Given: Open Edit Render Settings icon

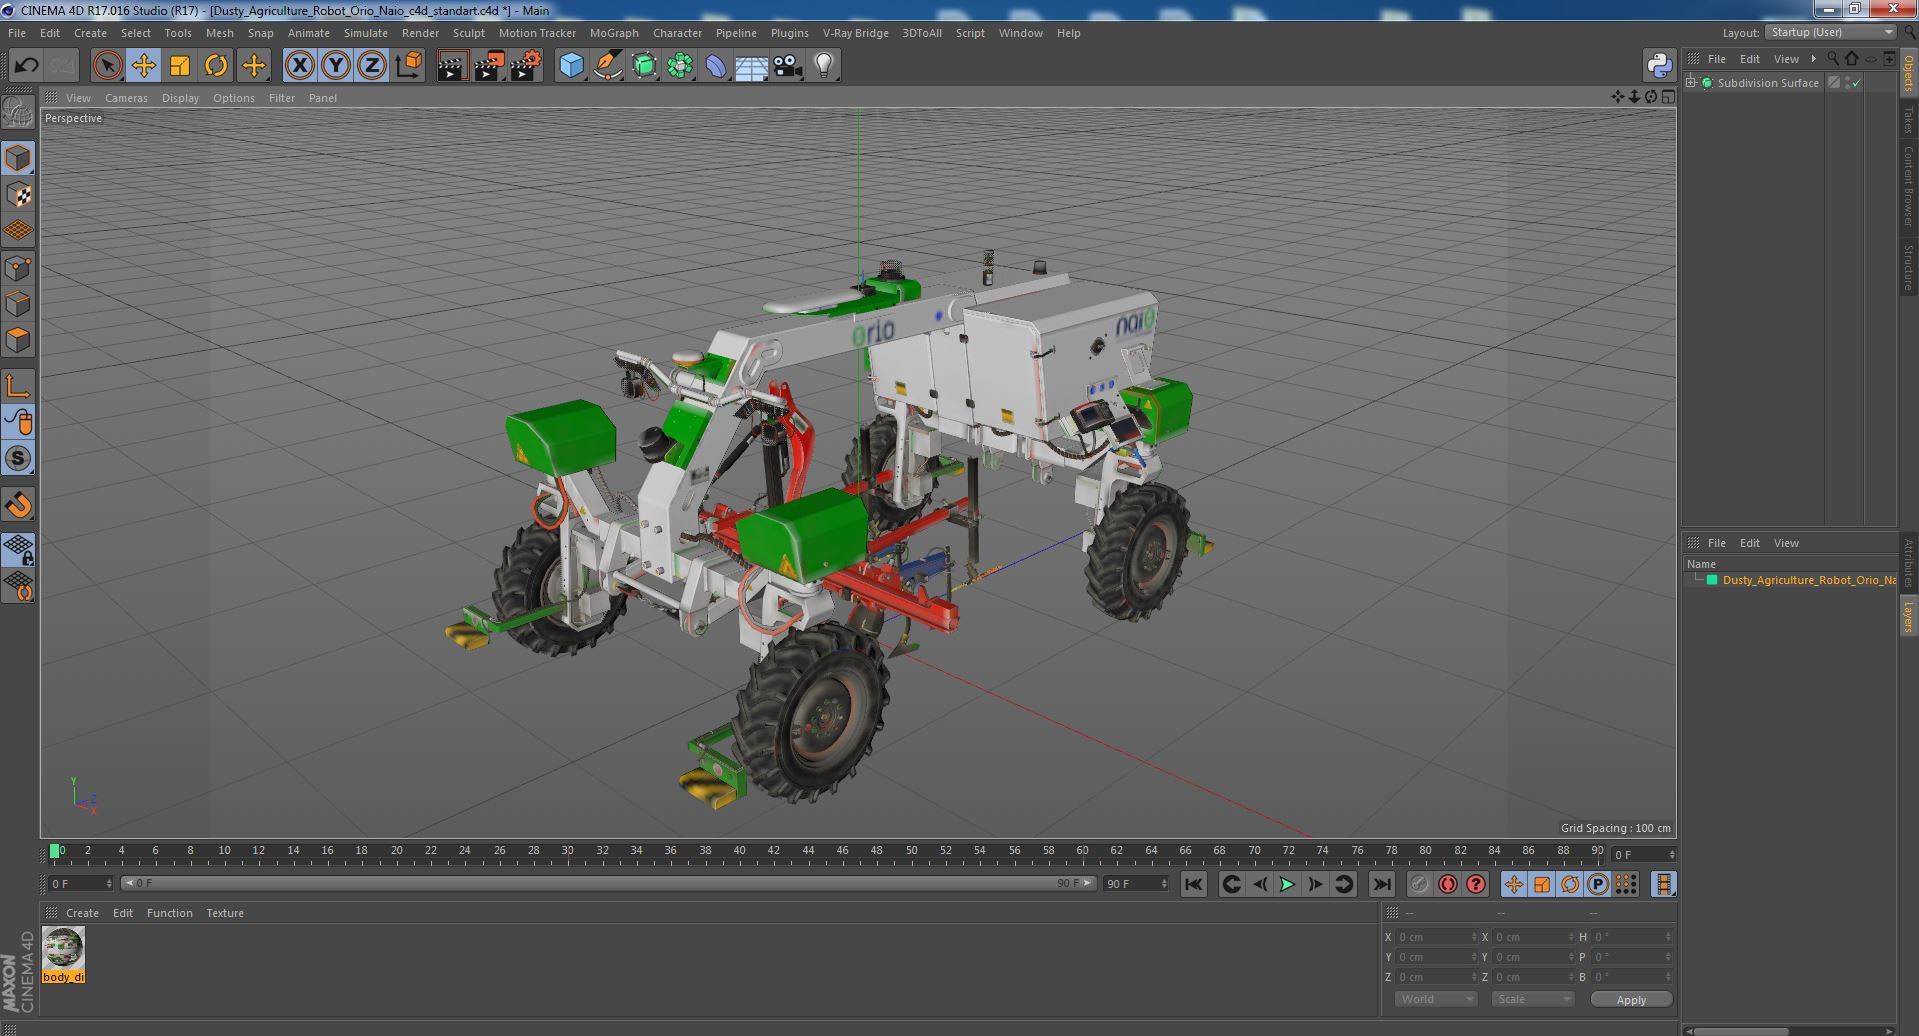Looking at the screenshot, I should click(526, 66).
